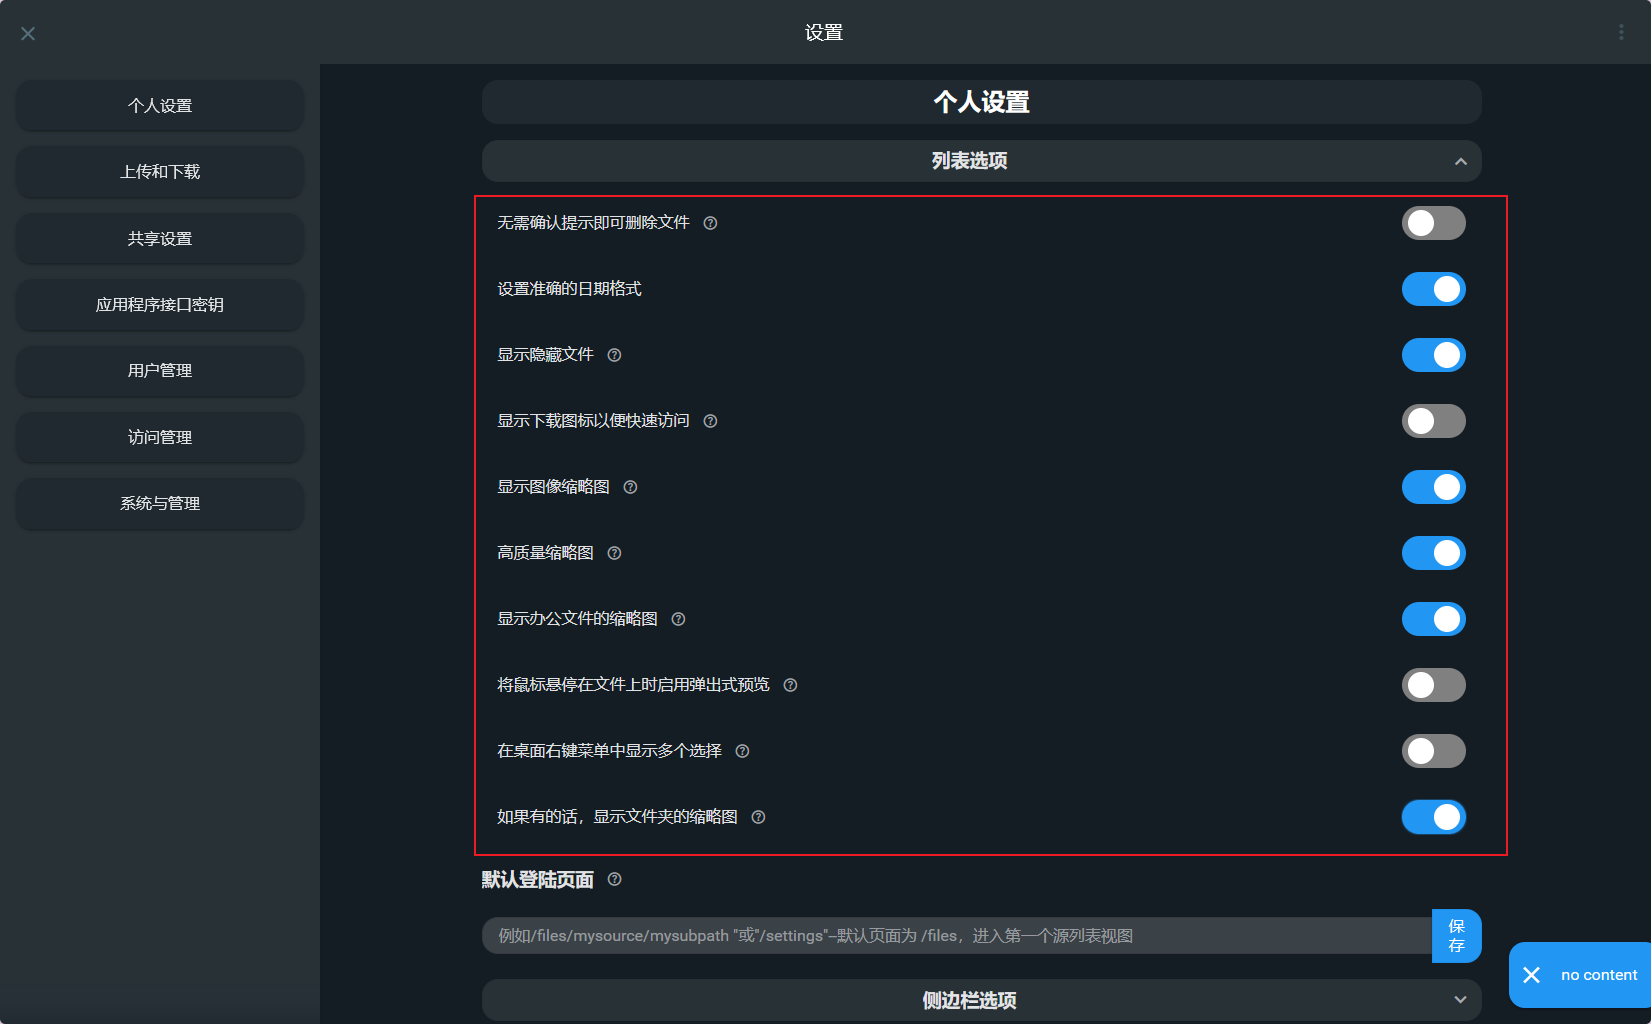Turn off folder thumbnails toggle
This screenshot has height=1024, width=1651.
1434,817
